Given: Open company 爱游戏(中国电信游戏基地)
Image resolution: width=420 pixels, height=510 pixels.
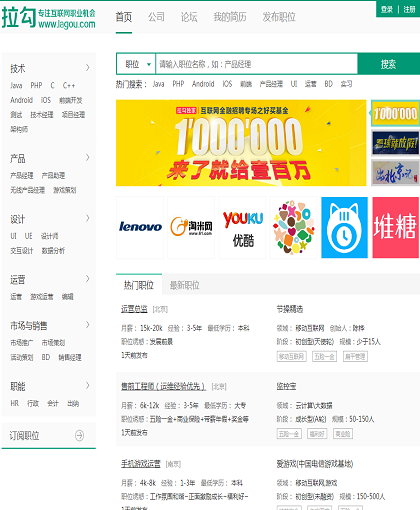Looking at the screenshot, I should (315, 464).
